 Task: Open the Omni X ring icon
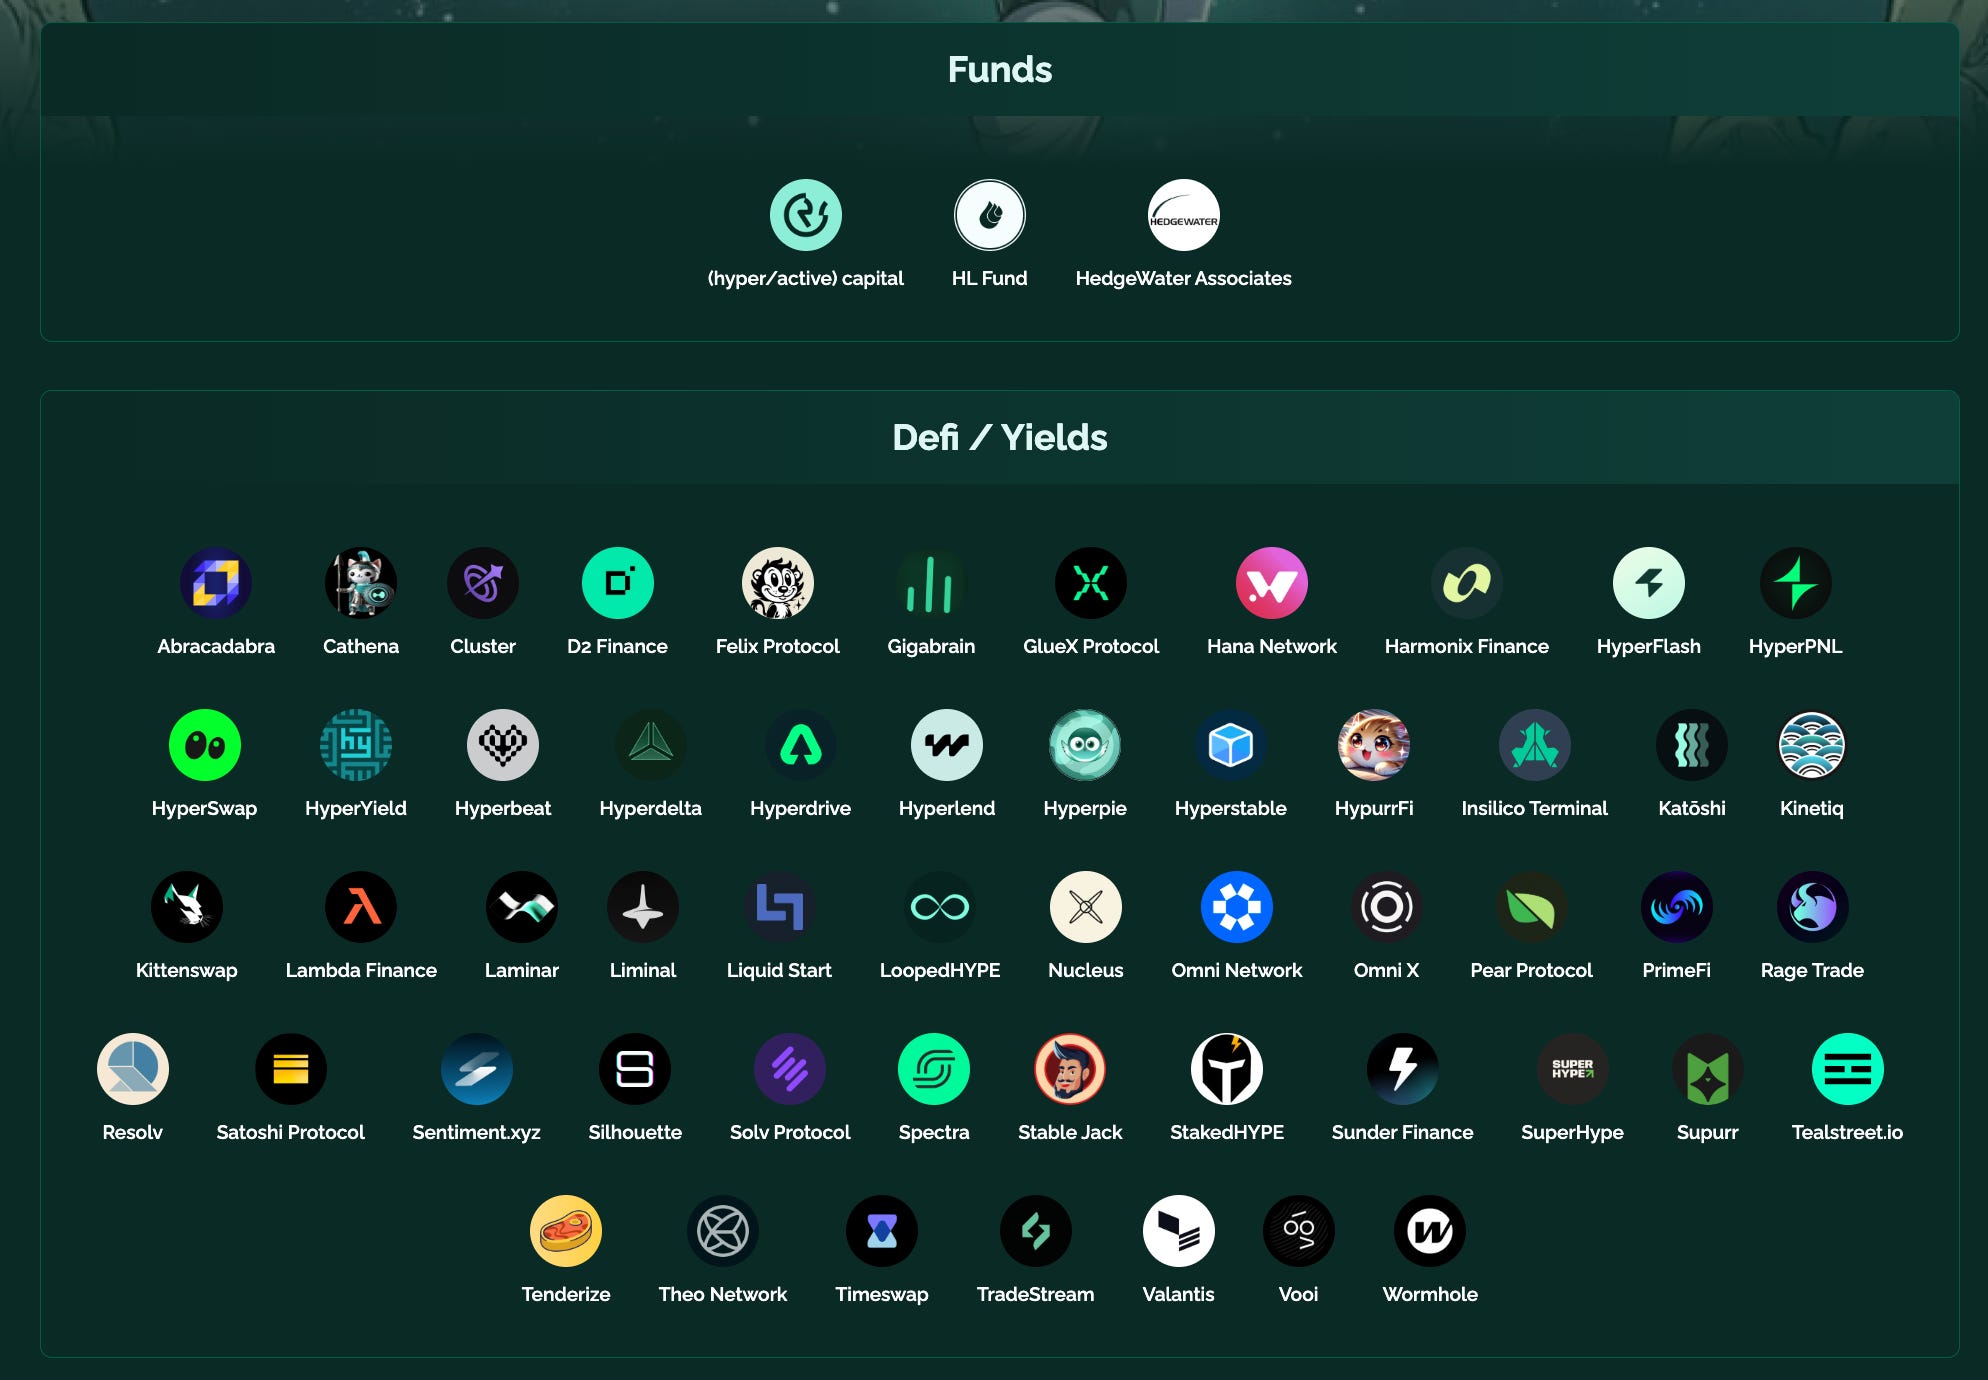tap(1386, 907)
